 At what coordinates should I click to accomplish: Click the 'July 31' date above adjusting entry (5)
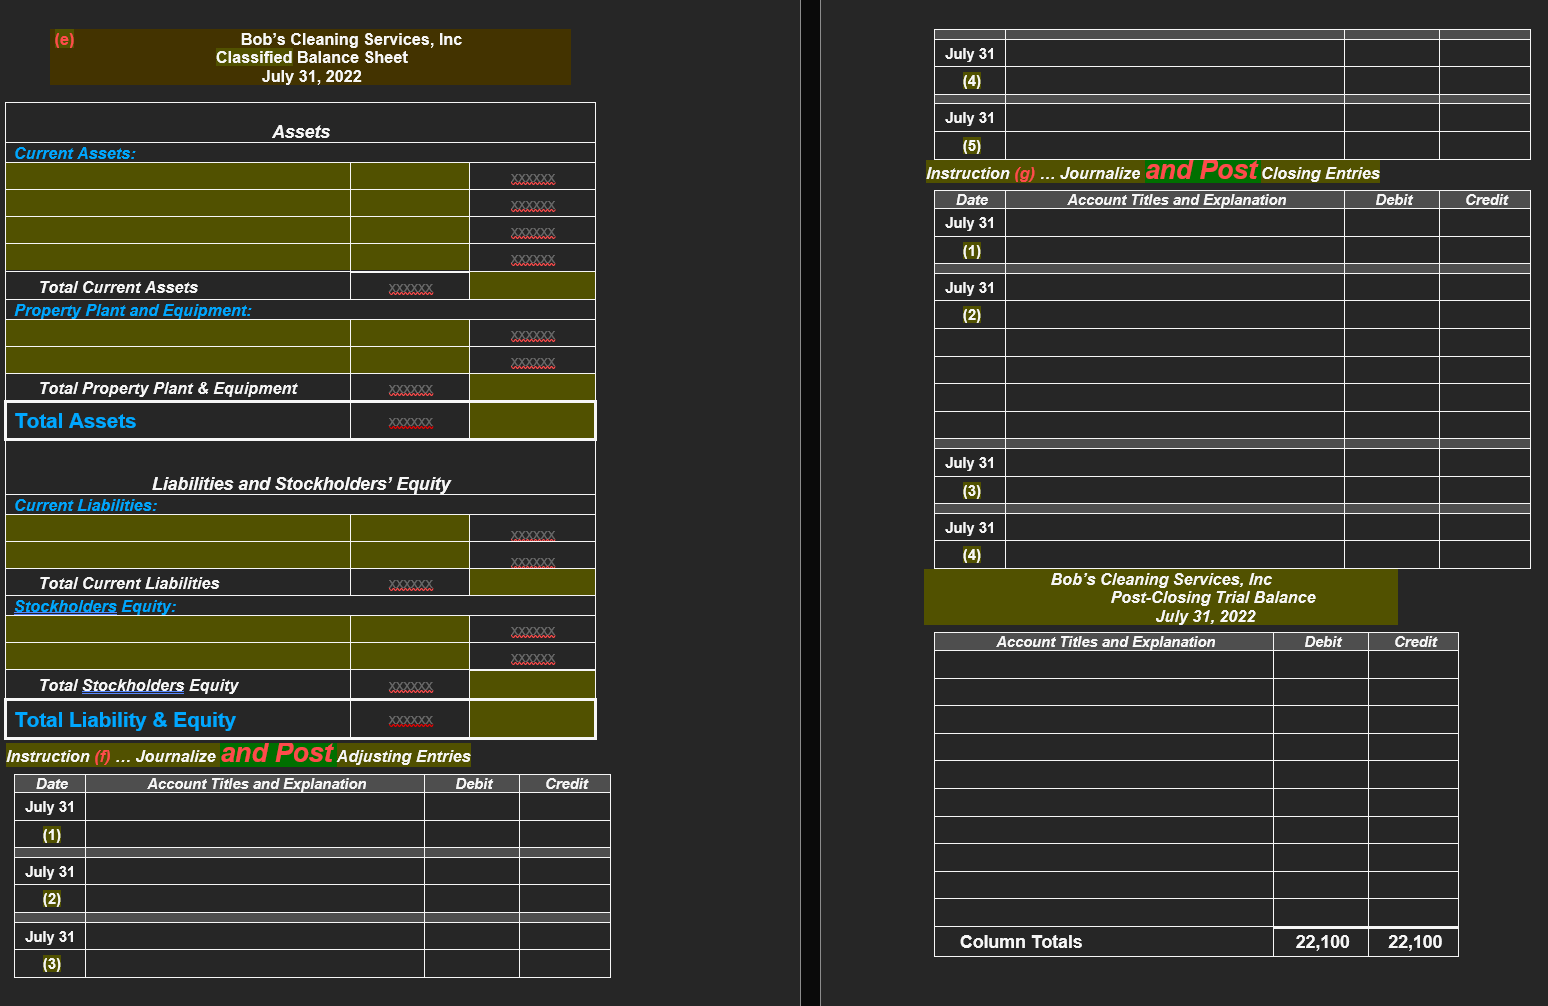pos(970,118)
